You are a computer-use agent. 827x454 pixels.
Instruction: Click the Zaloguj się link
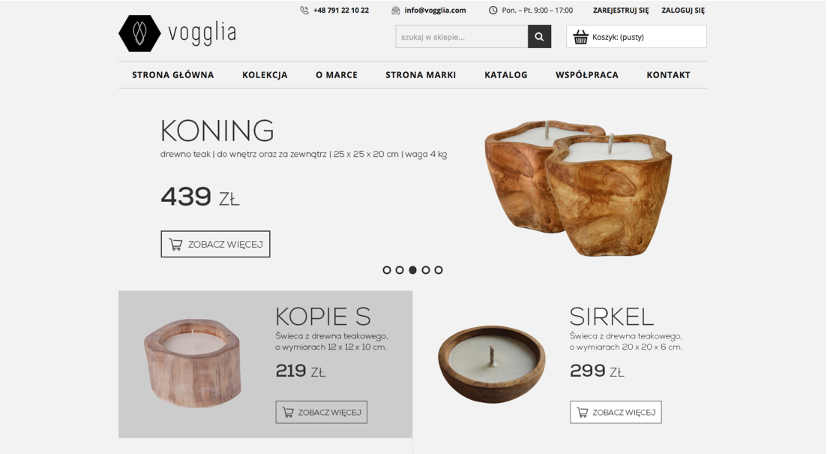[x=683, y=10]
